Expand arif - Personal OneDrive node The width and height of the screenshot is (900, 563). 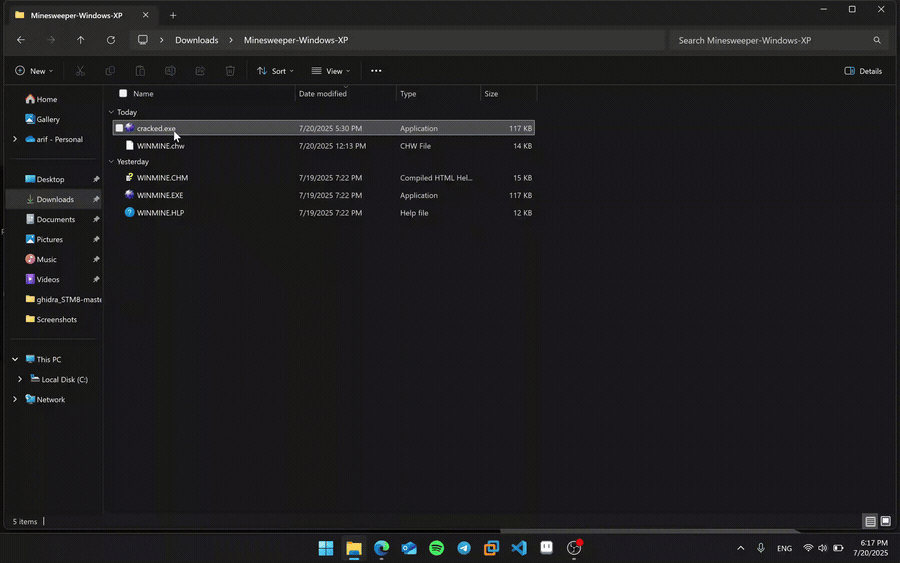[x=15, y=139]
